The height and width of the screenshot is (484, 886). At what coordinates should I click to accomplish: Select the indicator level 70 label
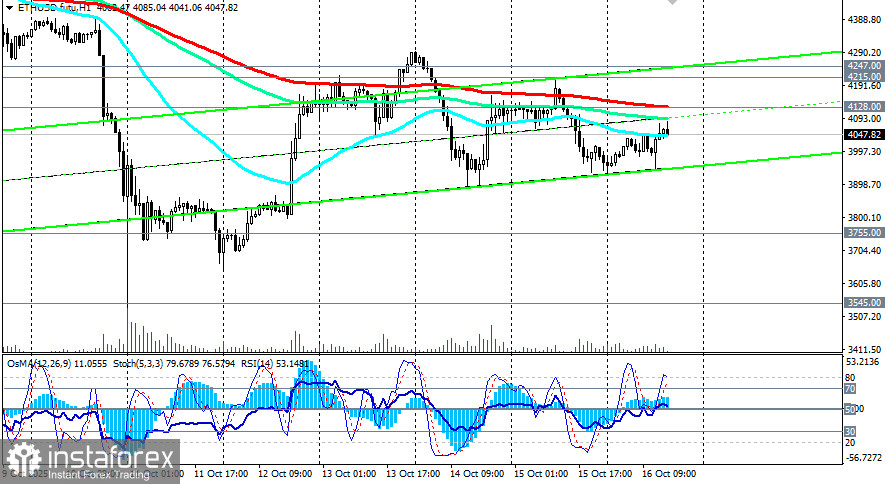(x=850, y=389)
